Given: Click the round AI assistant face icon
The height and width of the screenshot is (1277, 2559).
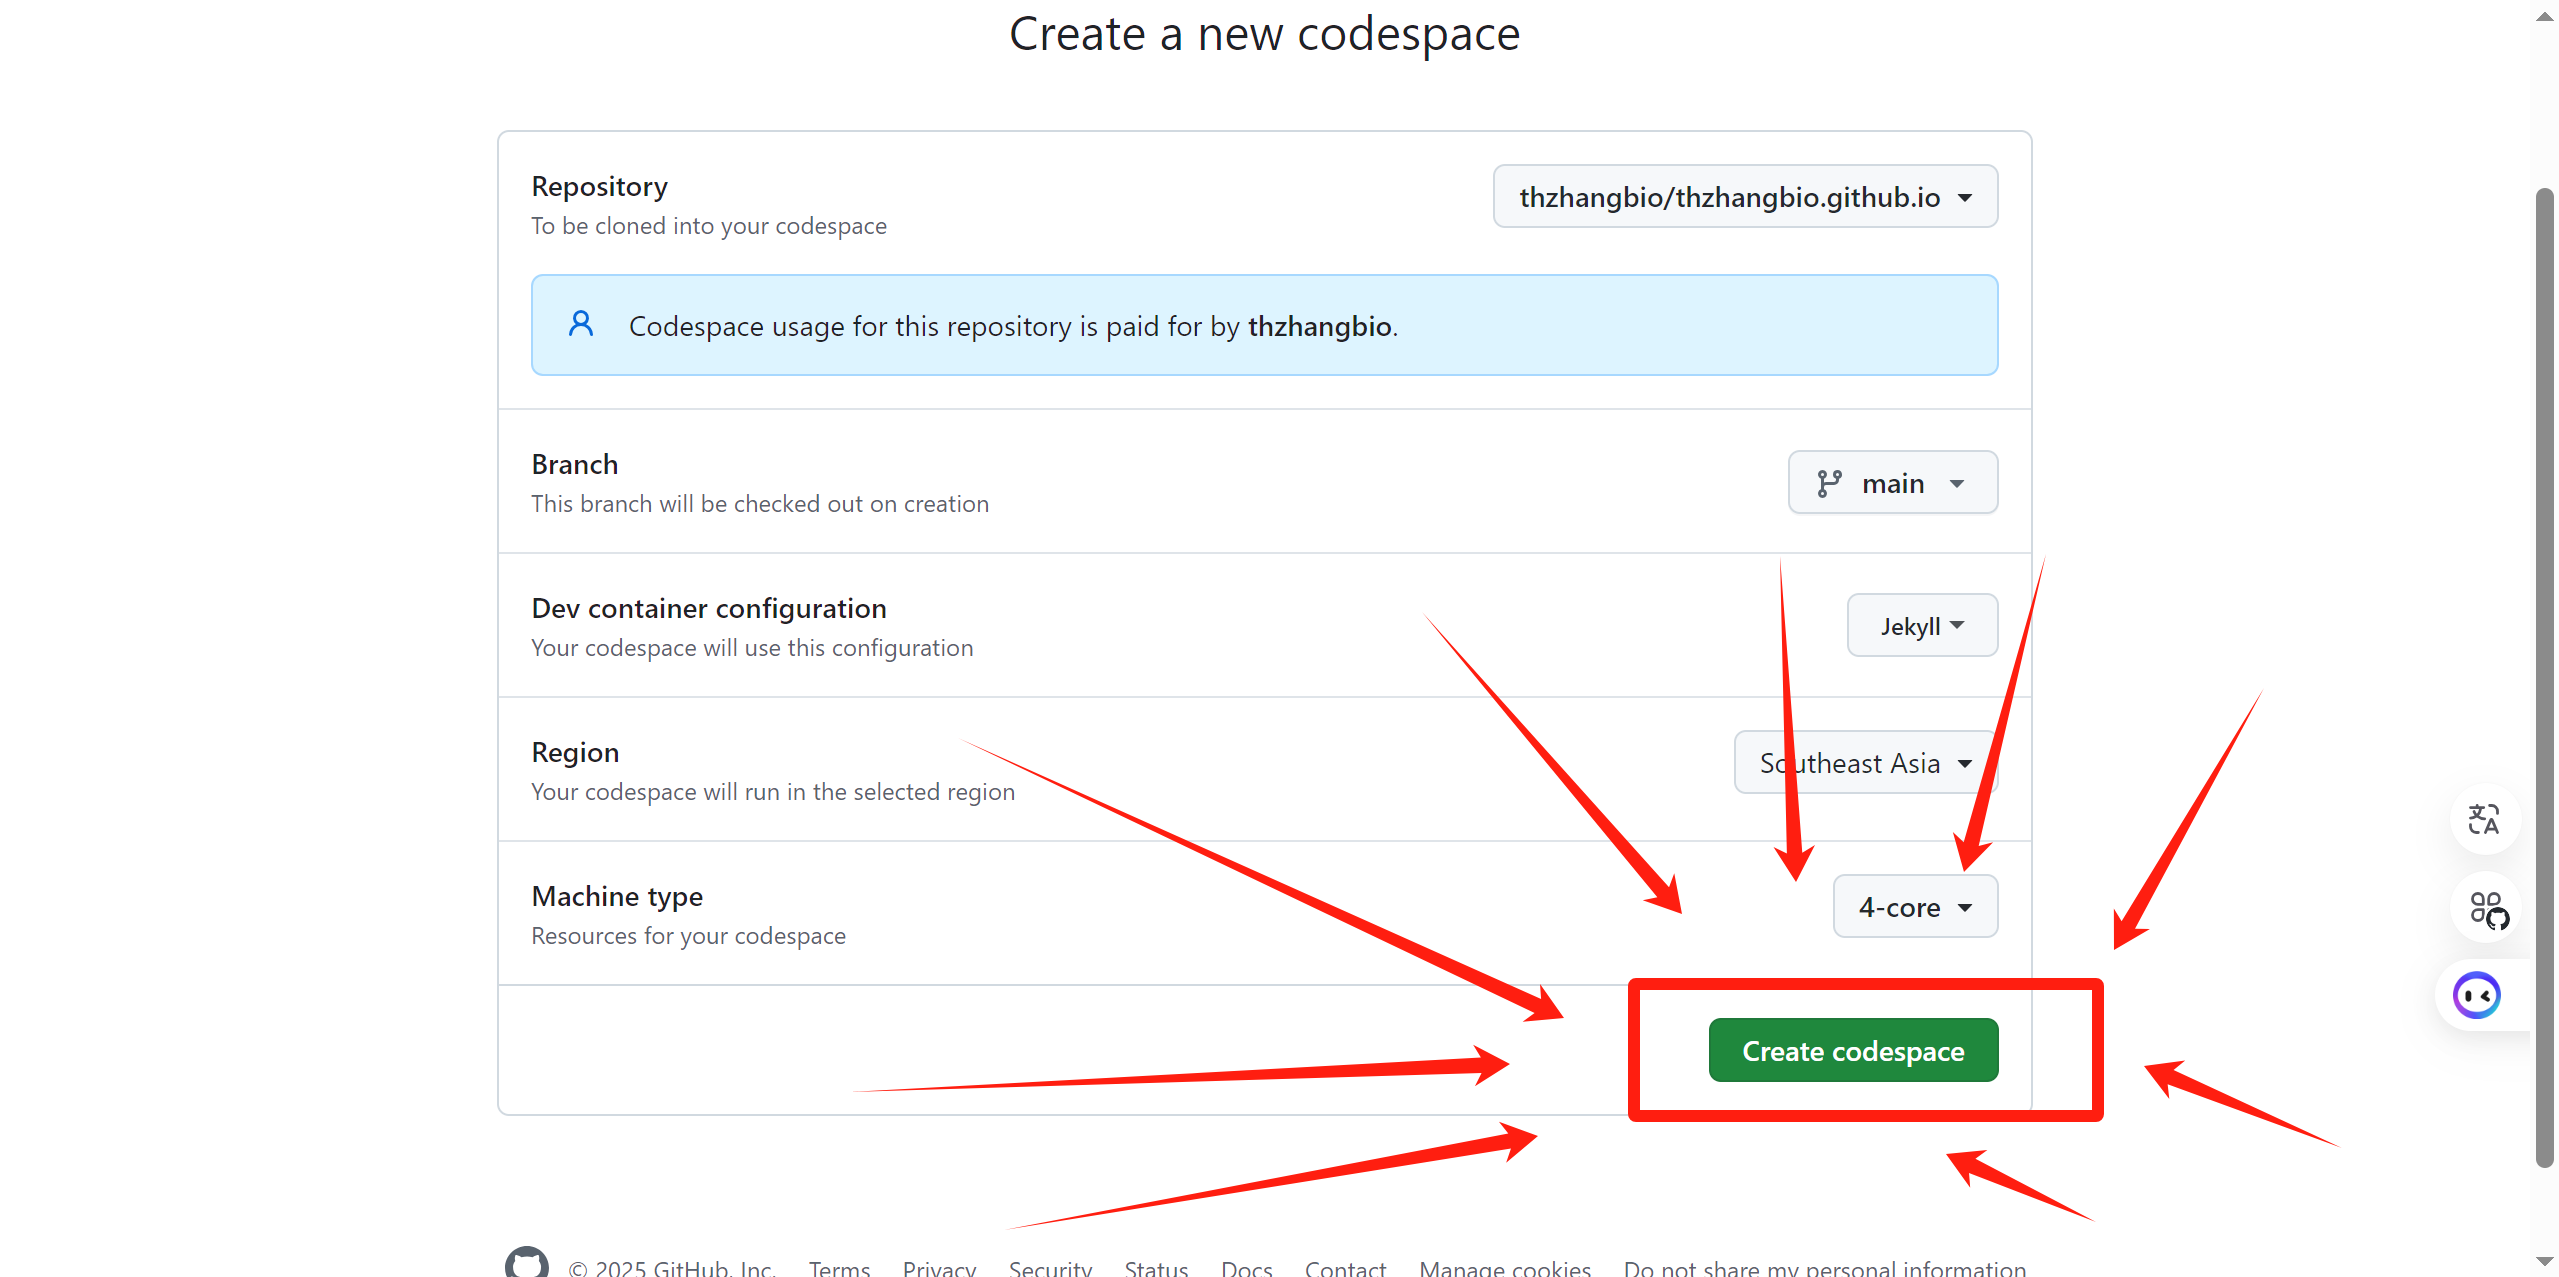Looking at the screenshot, I should 2477,996.
